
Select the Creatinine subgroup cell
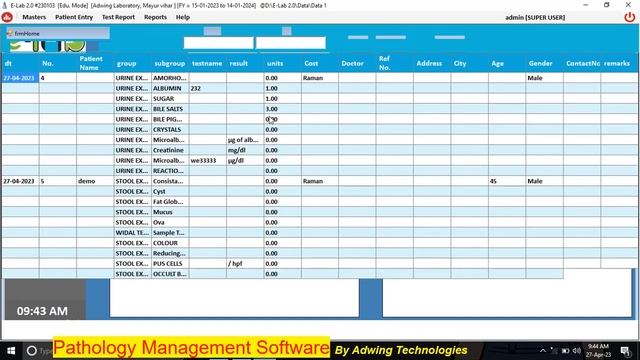[x=170, y=150]
